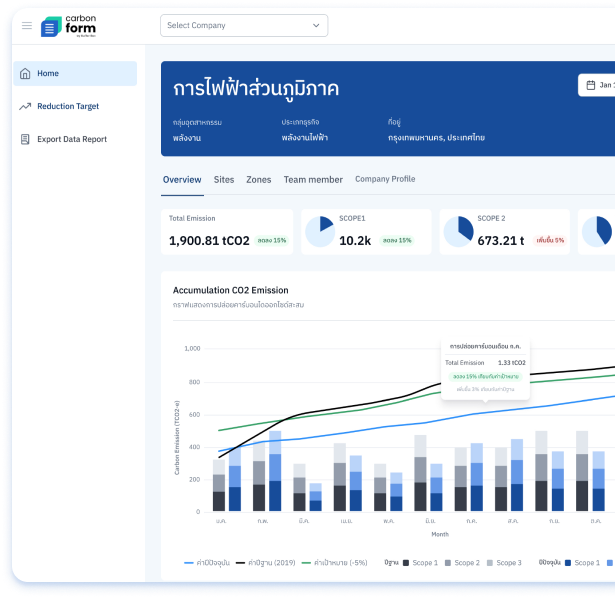
Task: Open Reduction Target in the sidebar
Action: pos(68,106)
